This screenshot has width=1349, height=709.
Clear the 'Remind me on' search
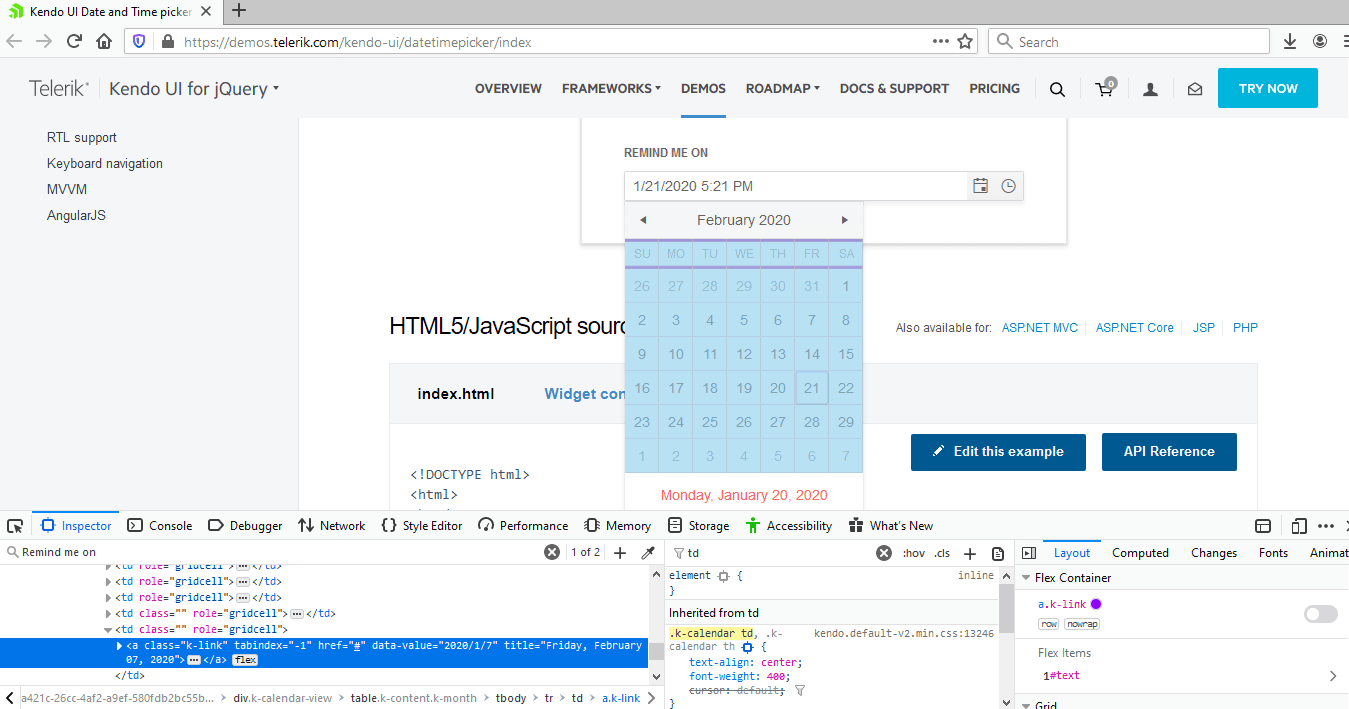click(x=551, y=553)
